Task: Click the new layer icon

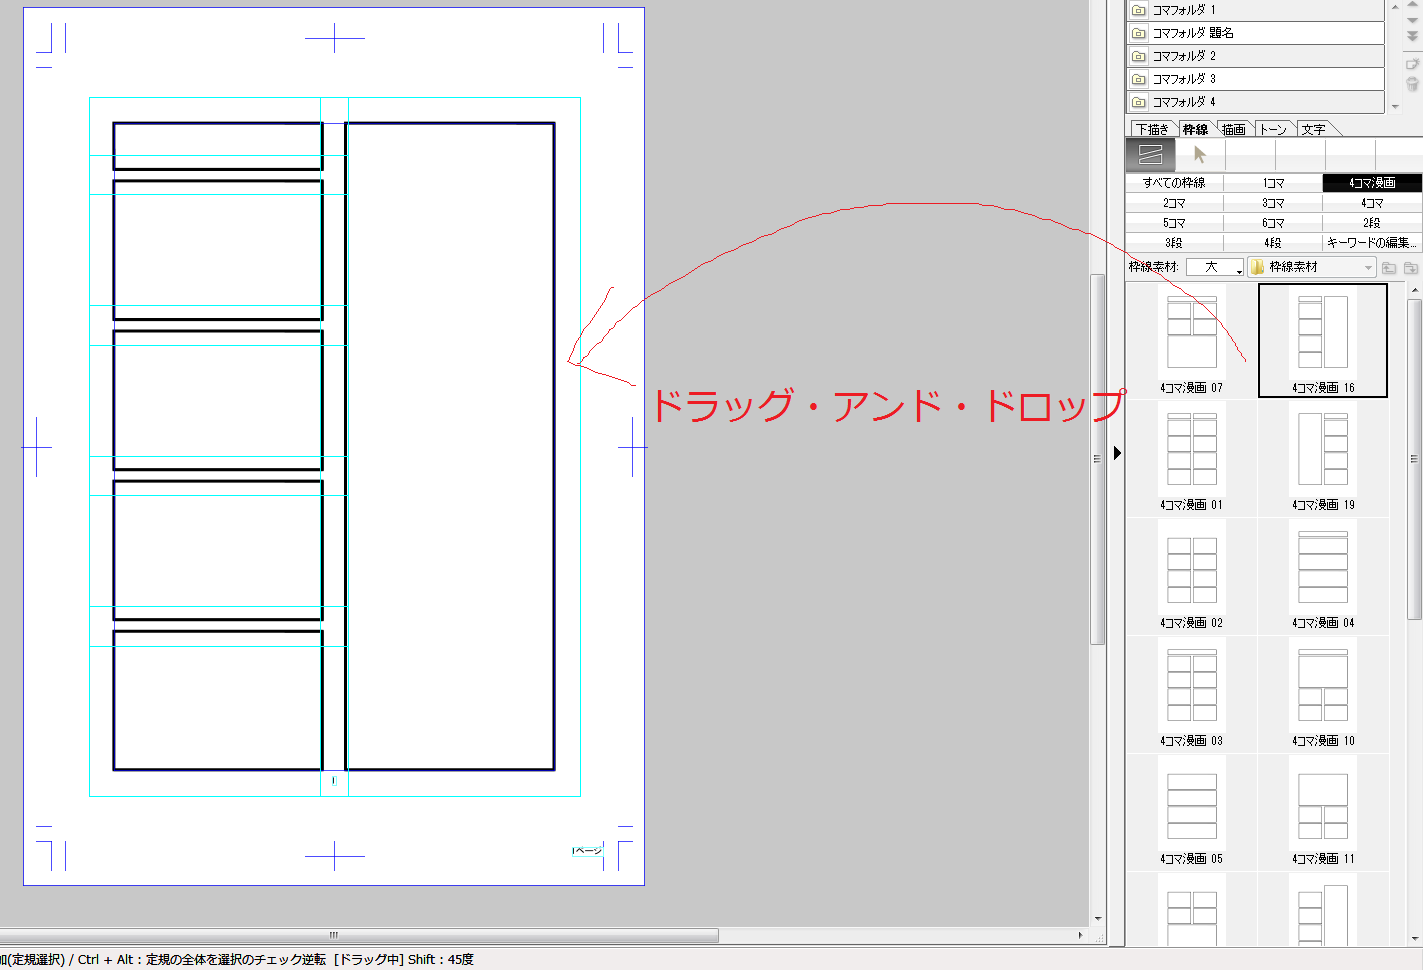Action: click(1412, 64)
